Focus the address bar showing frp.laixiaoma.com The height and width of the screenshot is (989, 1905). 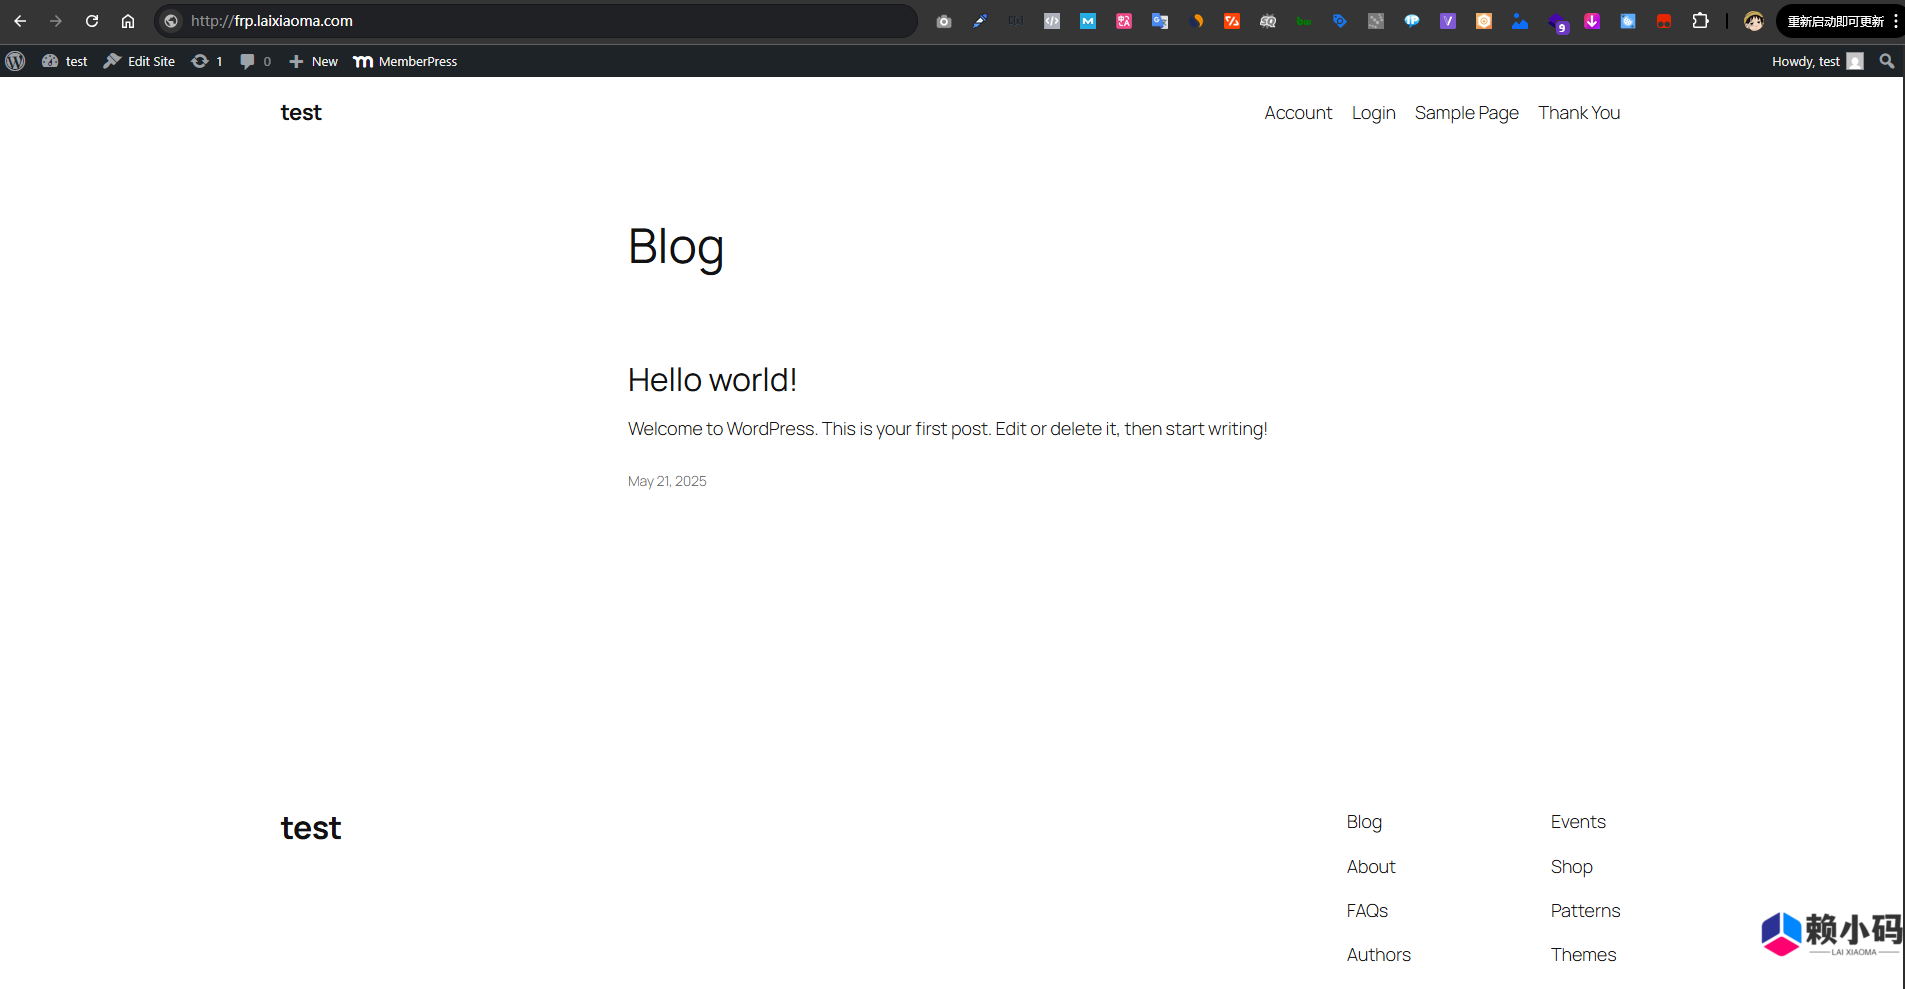[x=540, y=21]
